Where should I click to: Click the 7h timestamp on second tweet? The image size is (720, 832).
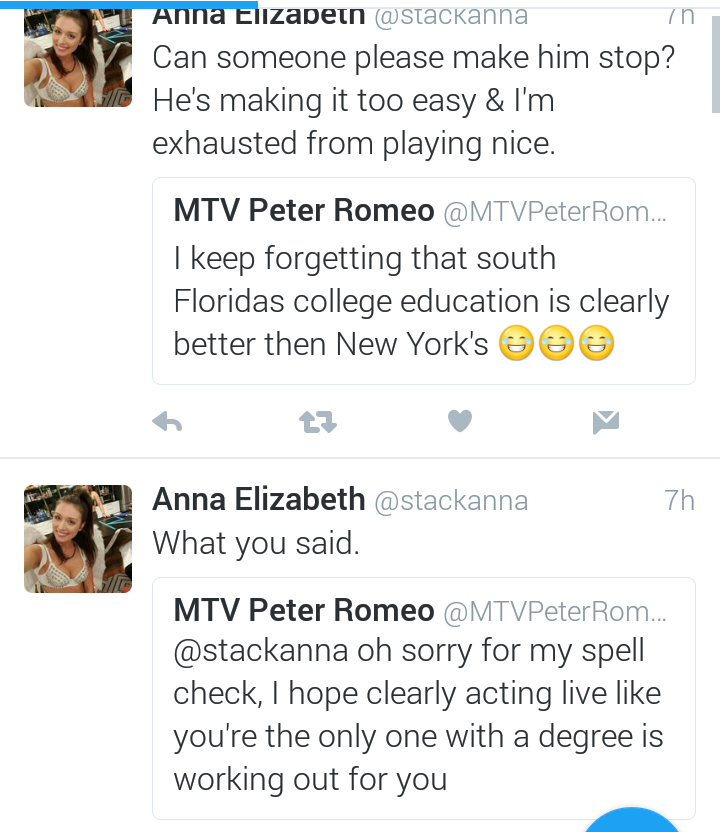tap(679, 500)
